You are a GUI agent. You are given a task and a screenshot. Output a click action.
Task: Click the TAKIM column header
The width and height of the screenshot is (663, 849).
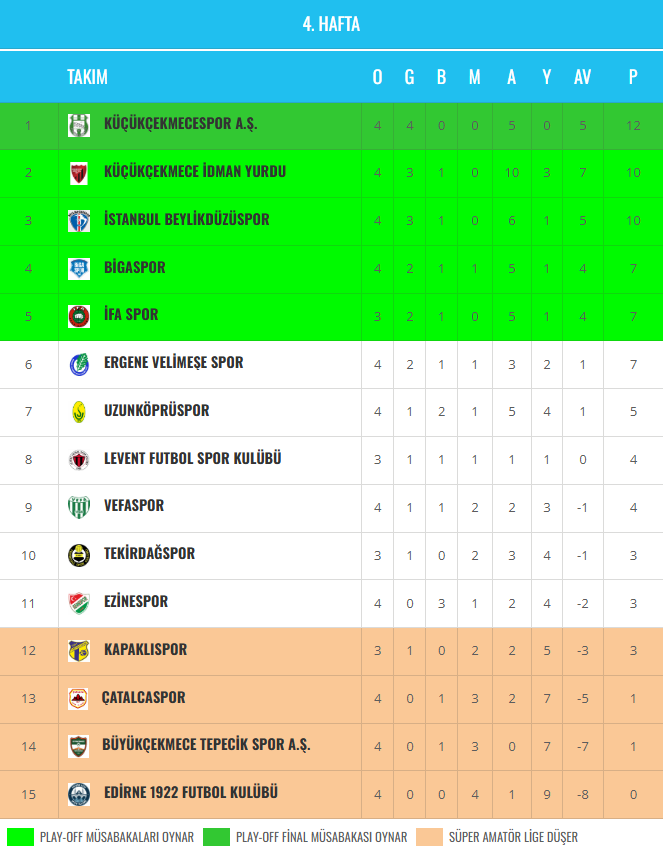click(x=87, y=77)
